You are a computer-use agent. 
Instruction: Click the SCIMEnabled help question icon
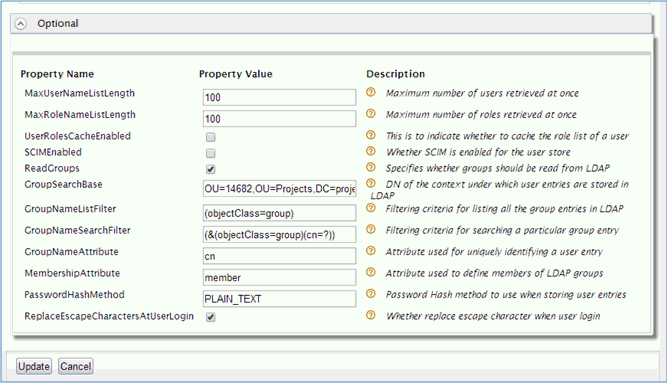point(371,151)
